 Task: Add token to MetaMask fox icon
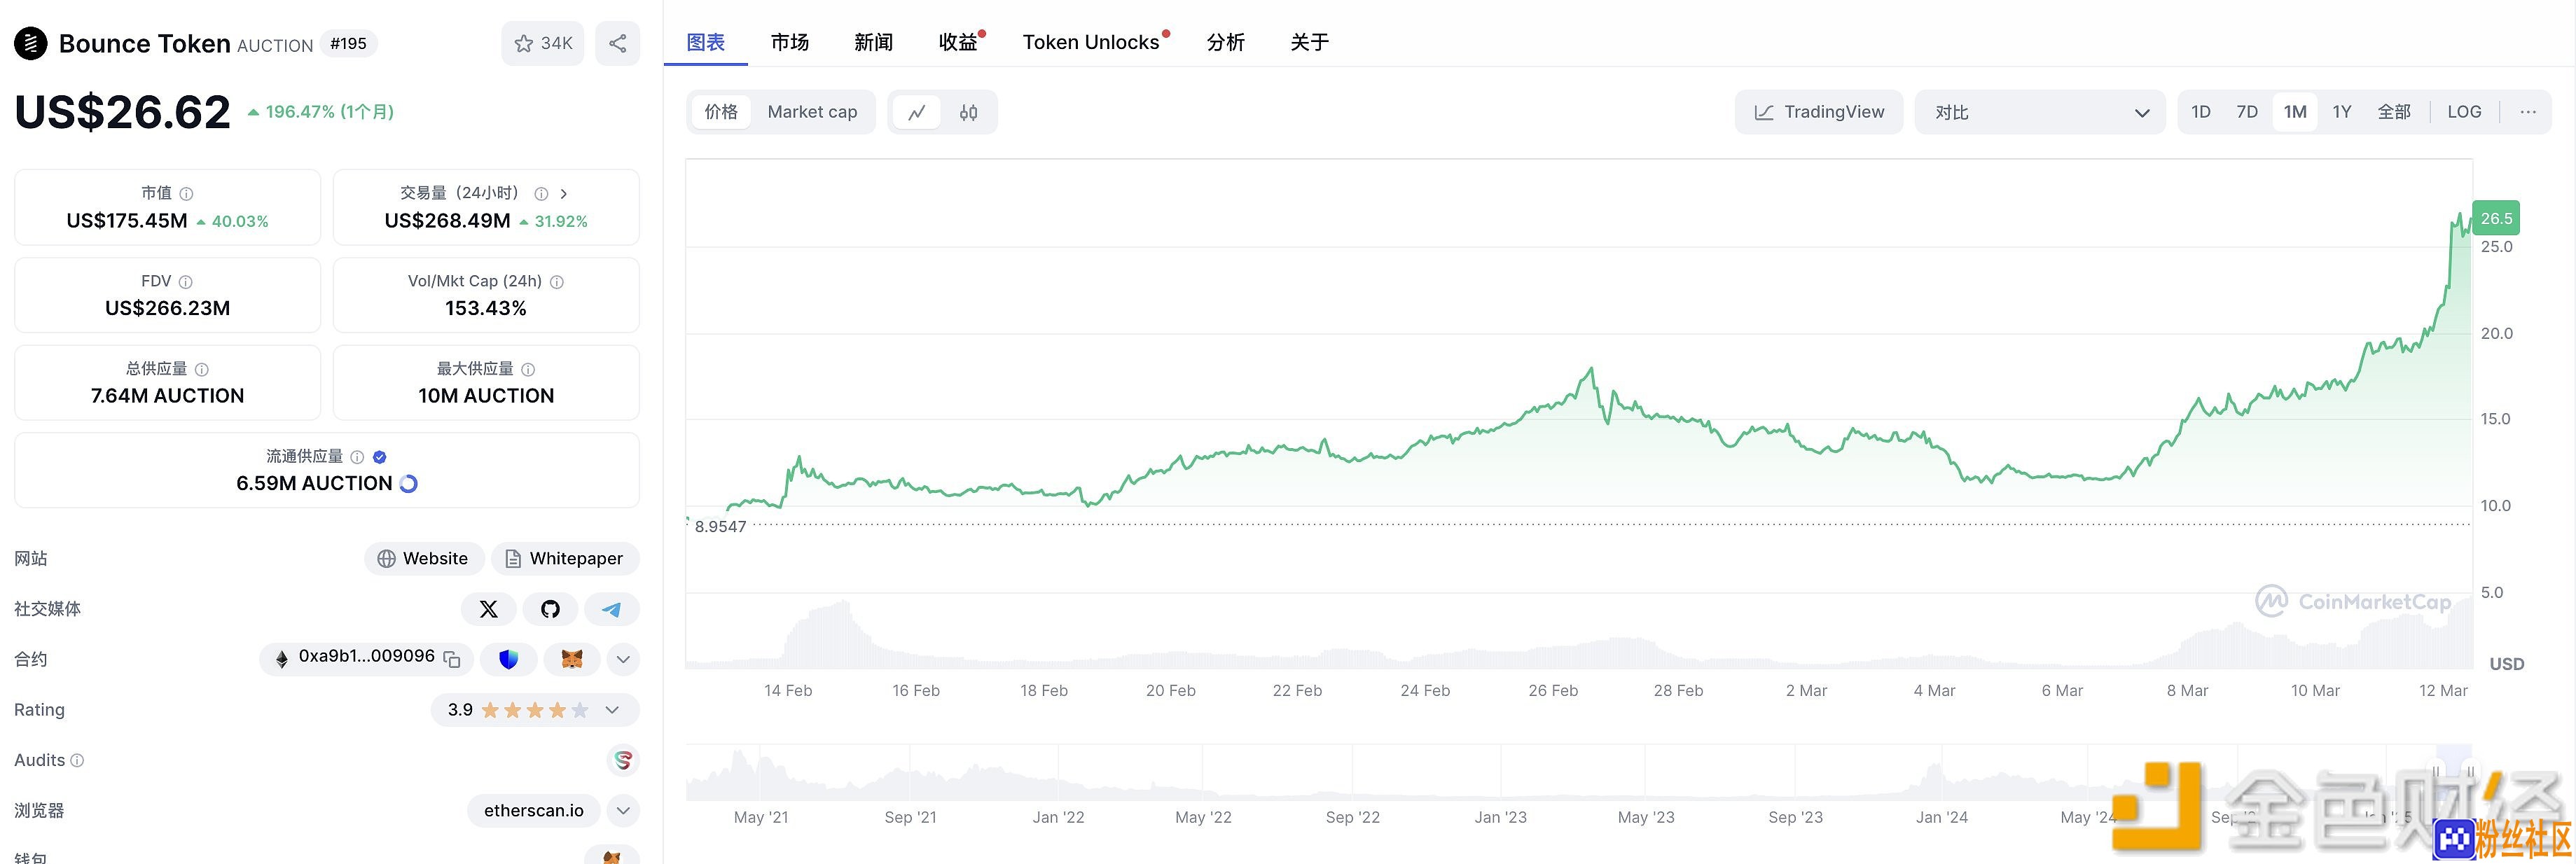click(x=572, y=659)
